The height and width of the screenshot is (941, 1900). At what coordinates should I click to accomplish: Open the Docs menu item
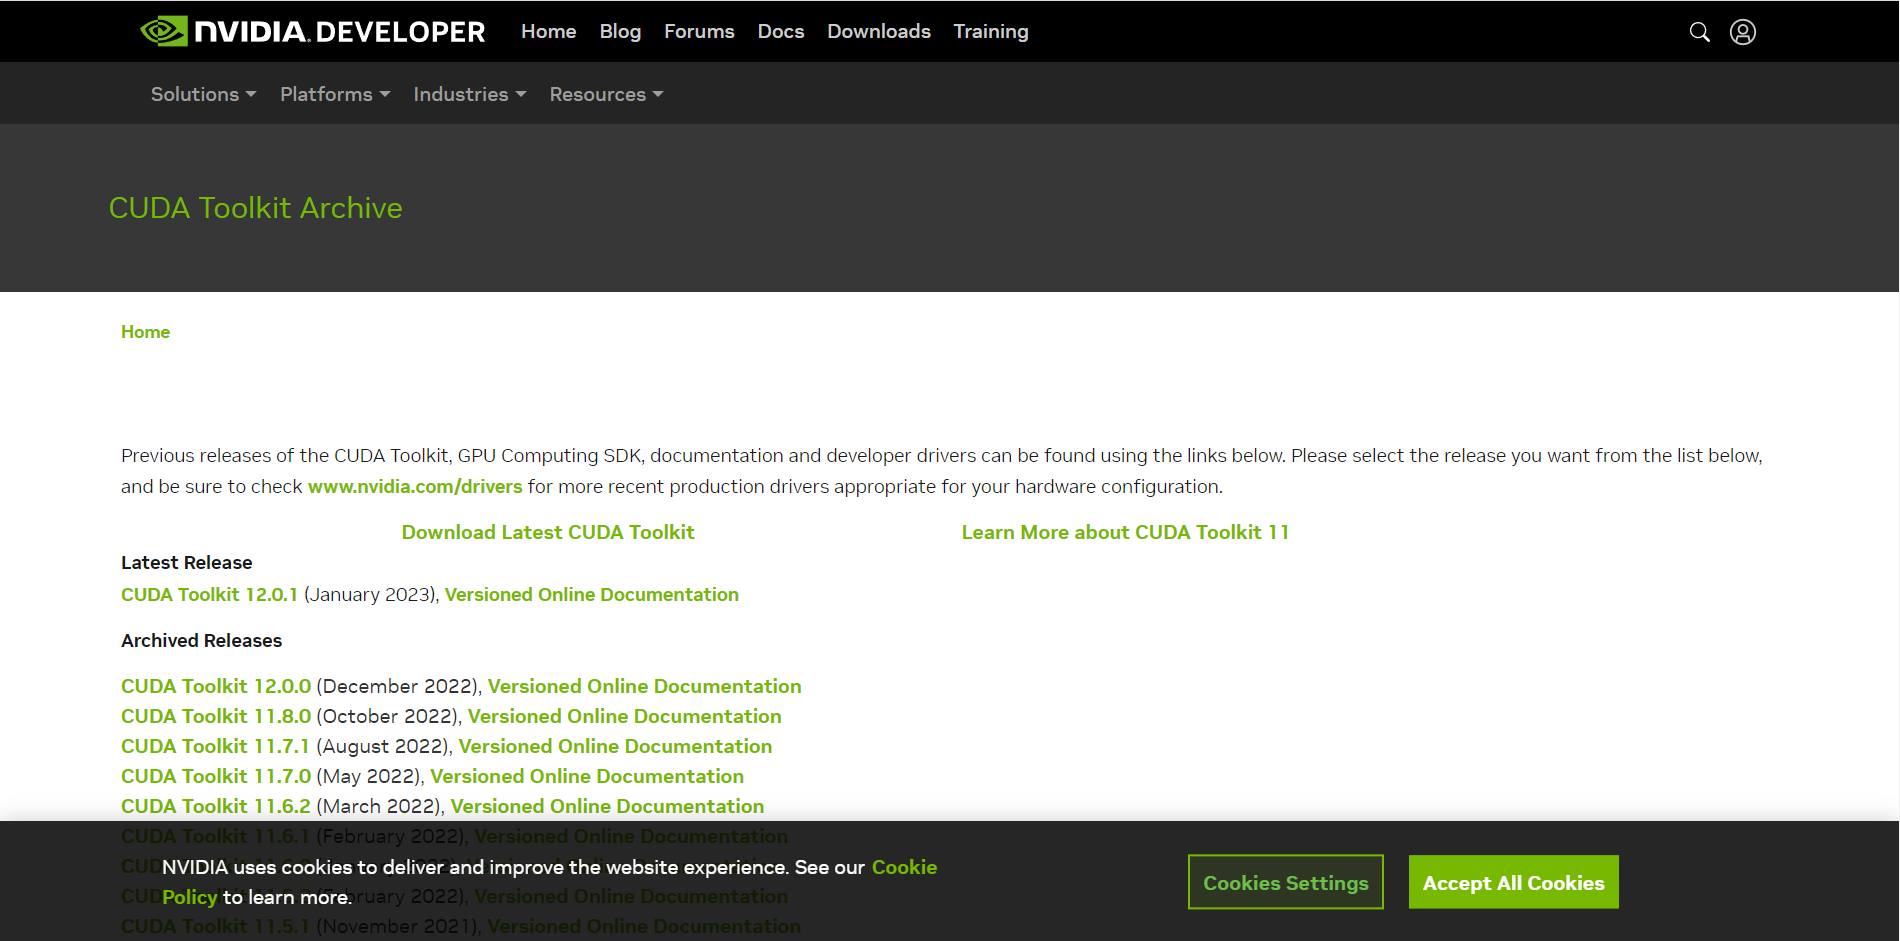tap(781, 31)
